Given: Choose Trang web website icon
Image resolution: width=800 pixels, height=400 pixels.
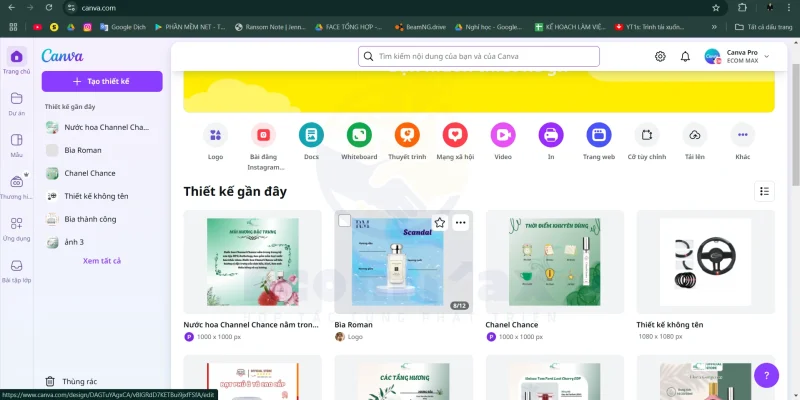Looking at the screenshot, I should [x=599, y=135].
